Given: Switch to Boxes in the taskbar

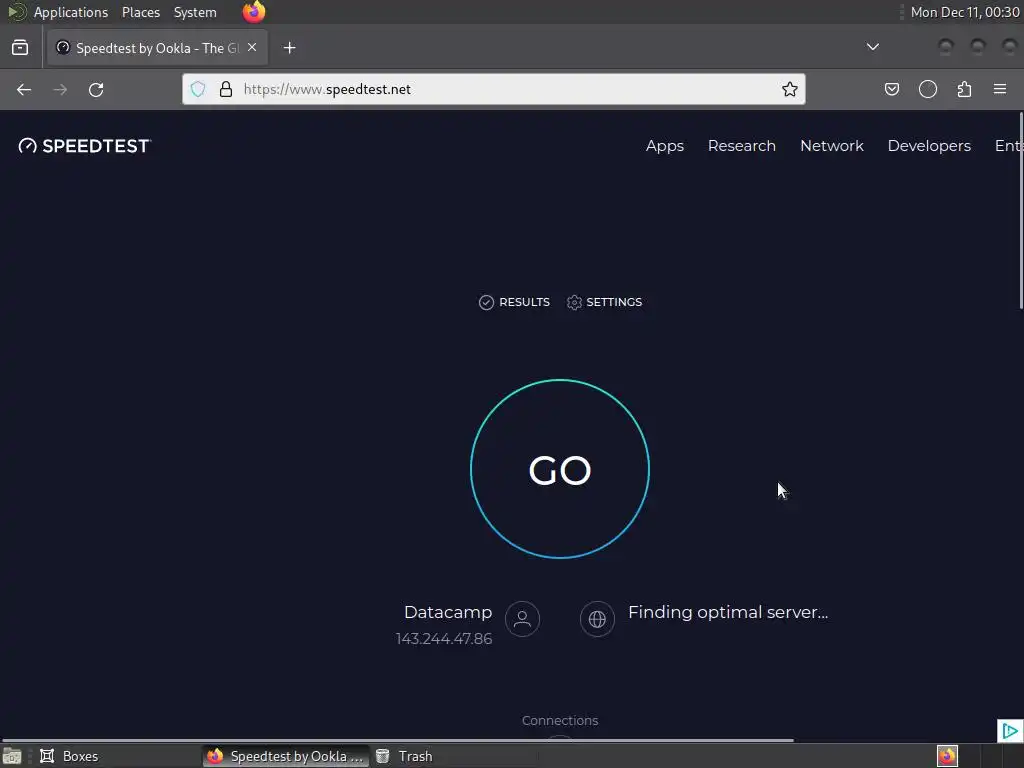Looking at the screenshot, I should point(69,756).
